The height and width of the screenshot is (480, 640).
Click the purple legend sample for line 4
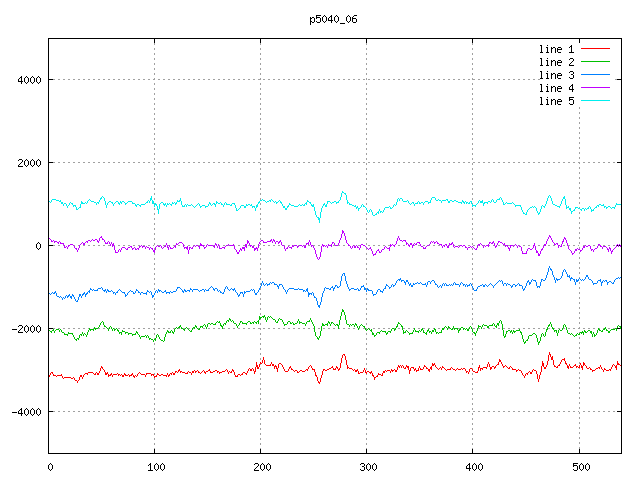(x=595, y=88)
